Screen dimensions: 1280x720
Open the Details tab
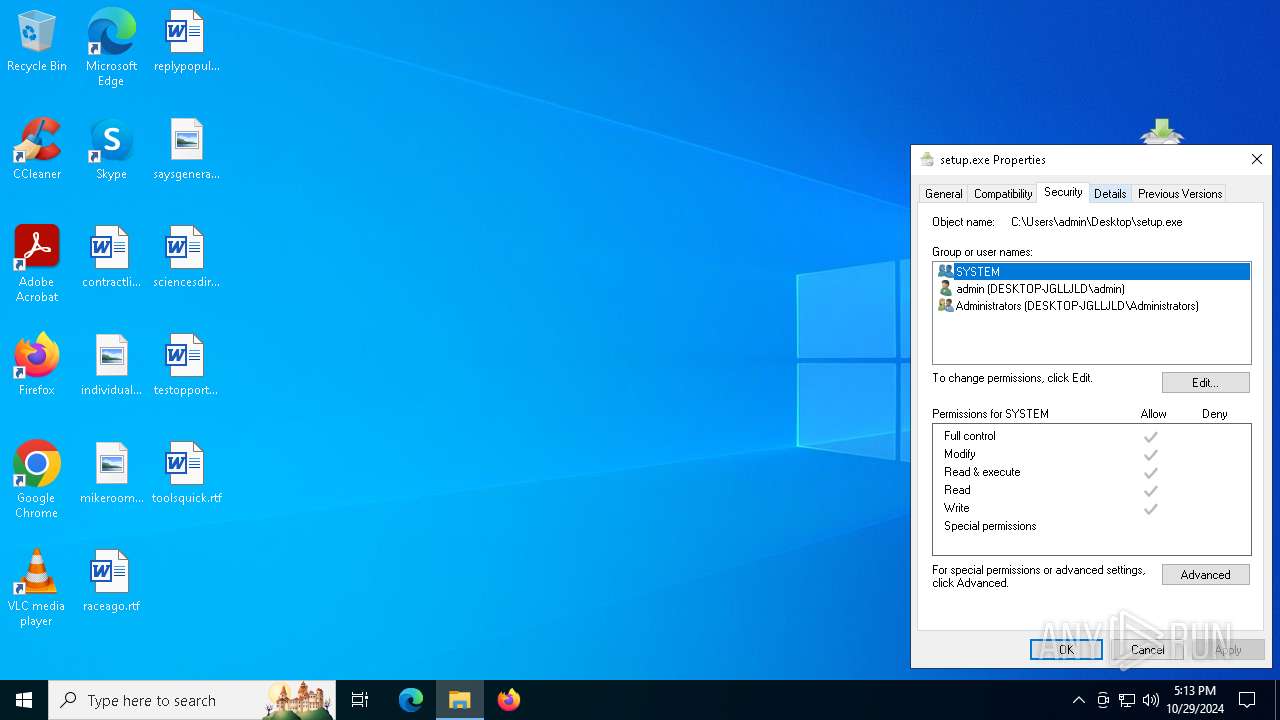[x=1110, y=194]
